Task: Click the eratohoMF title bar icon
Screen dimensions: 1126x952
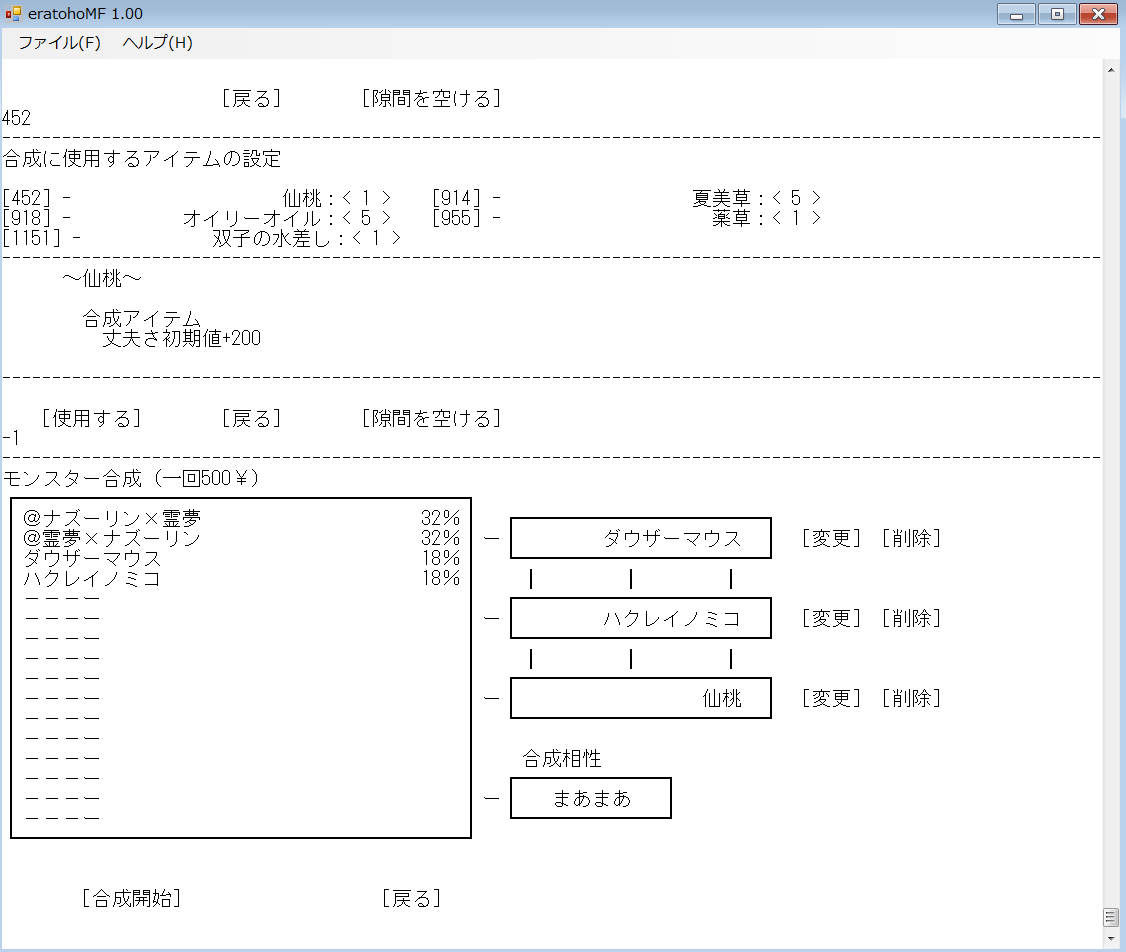Action: [12, 13]
